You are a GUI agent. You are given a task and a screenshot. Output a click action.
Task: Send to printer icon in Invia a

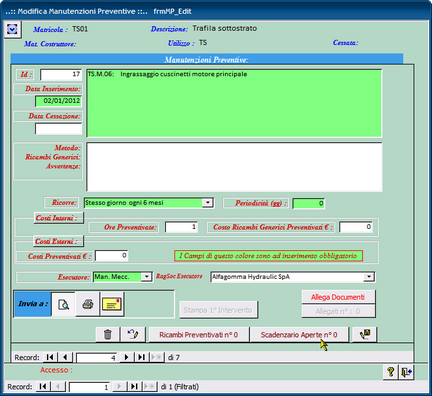(x=88, y=304)
